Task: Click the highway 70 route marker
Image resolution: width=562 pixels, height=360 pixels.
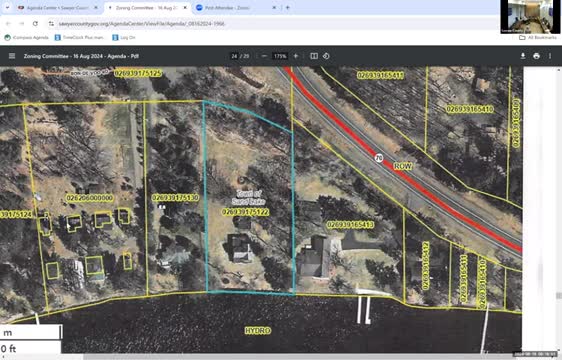Action: [379, 158]
